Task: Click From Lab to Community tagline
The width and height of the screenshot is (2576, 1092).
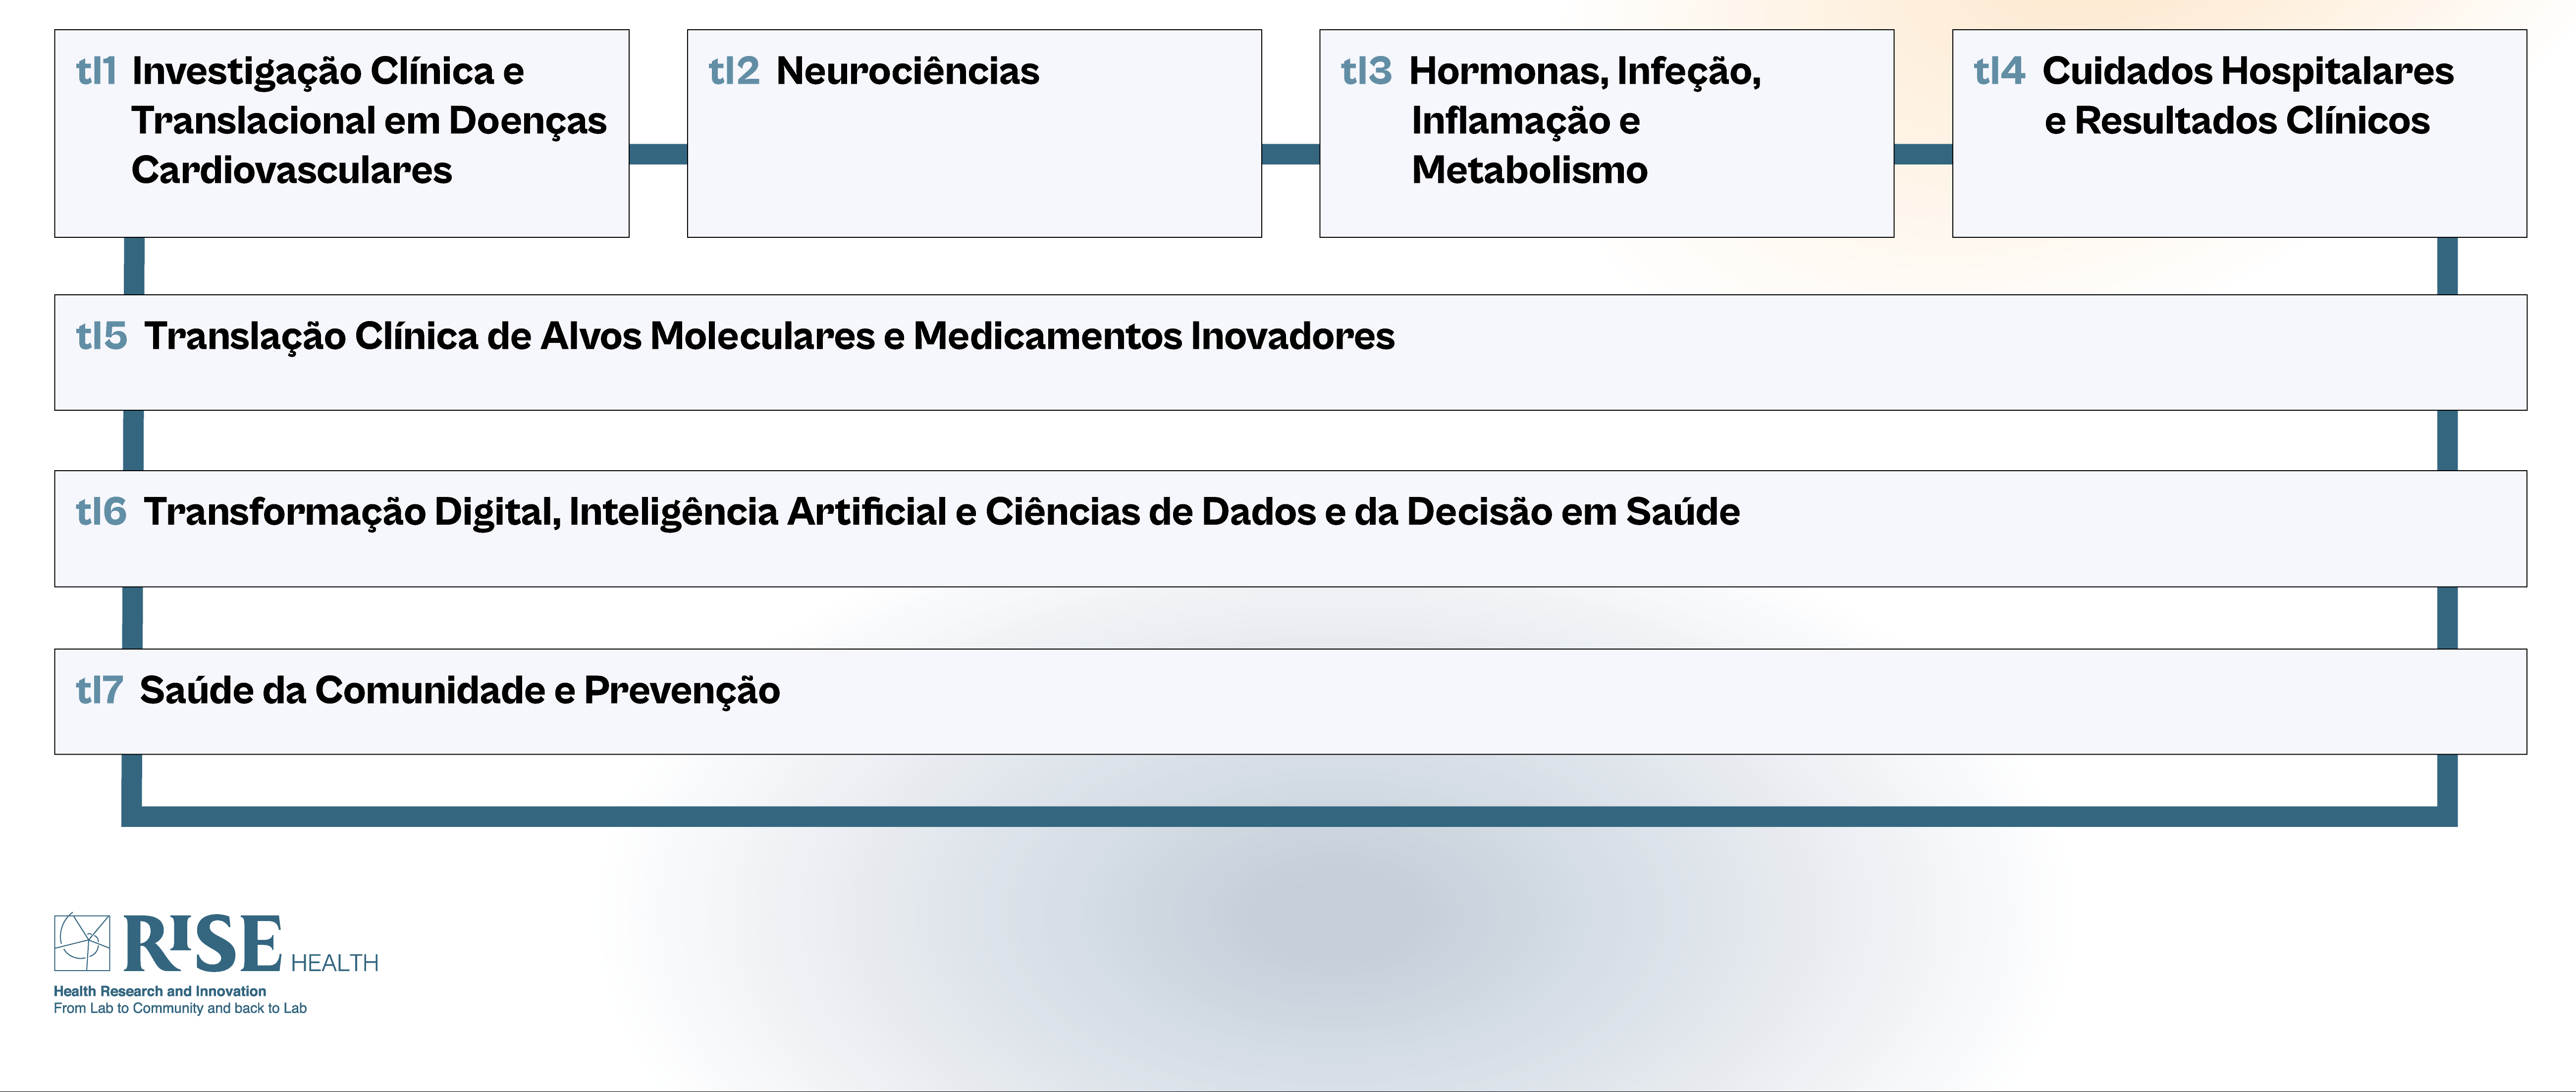Action: tap(180, 1008)
